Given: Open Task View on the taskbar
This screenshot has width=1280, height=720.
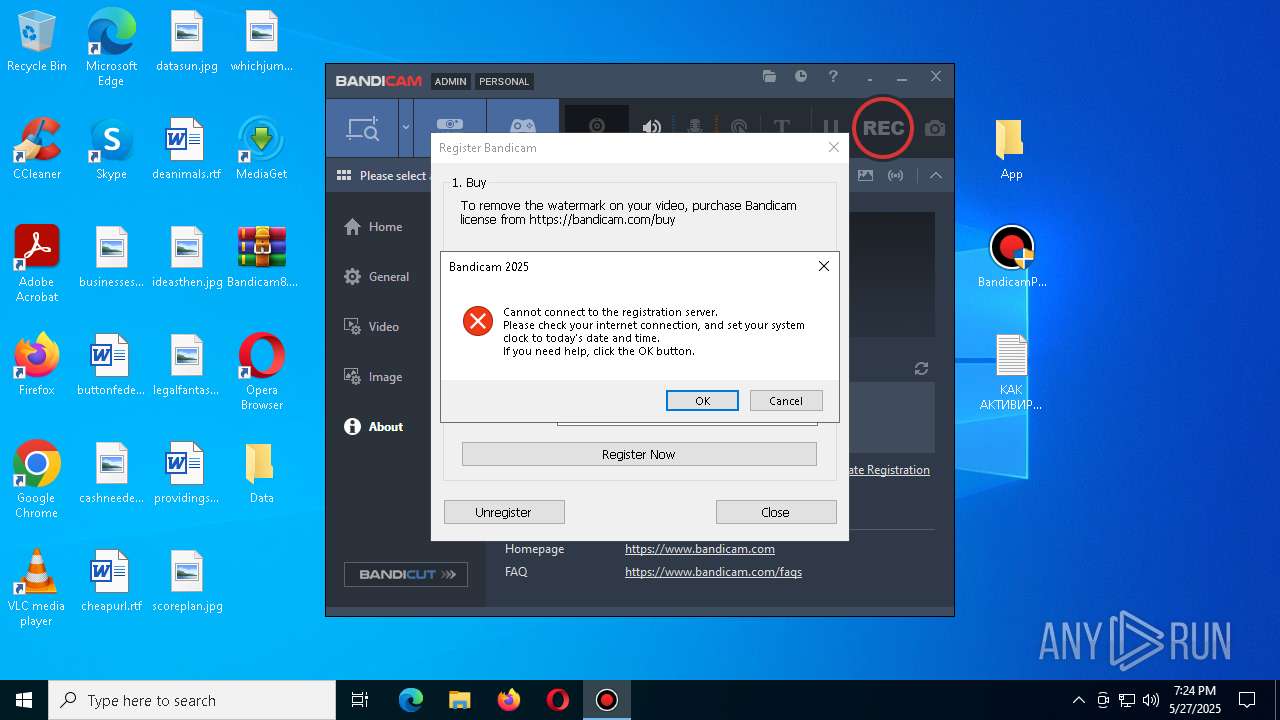Looking at the screenshot, I should 360,700.
